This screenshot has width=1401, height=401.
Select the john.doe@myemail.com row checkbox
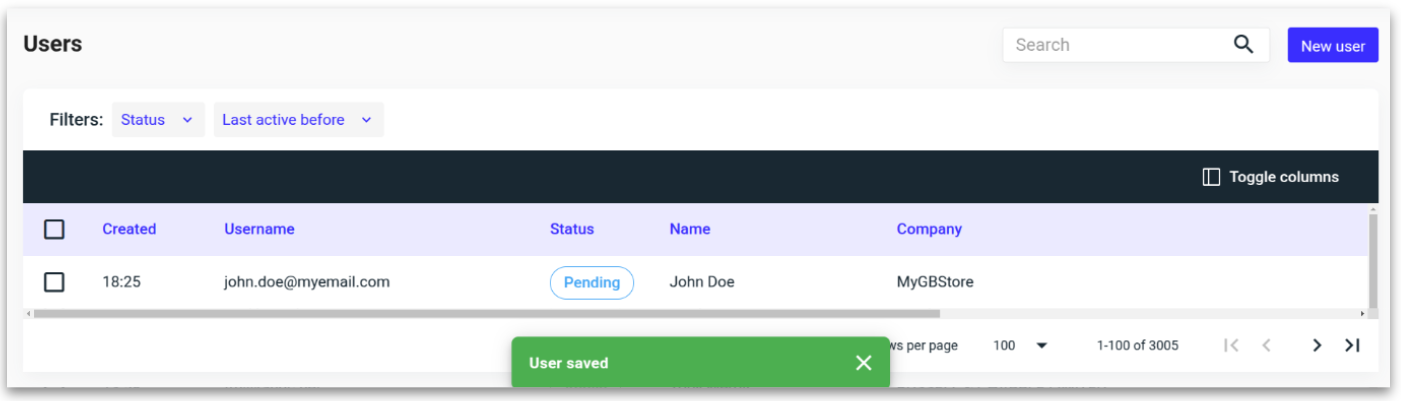(x=54, y=283)
